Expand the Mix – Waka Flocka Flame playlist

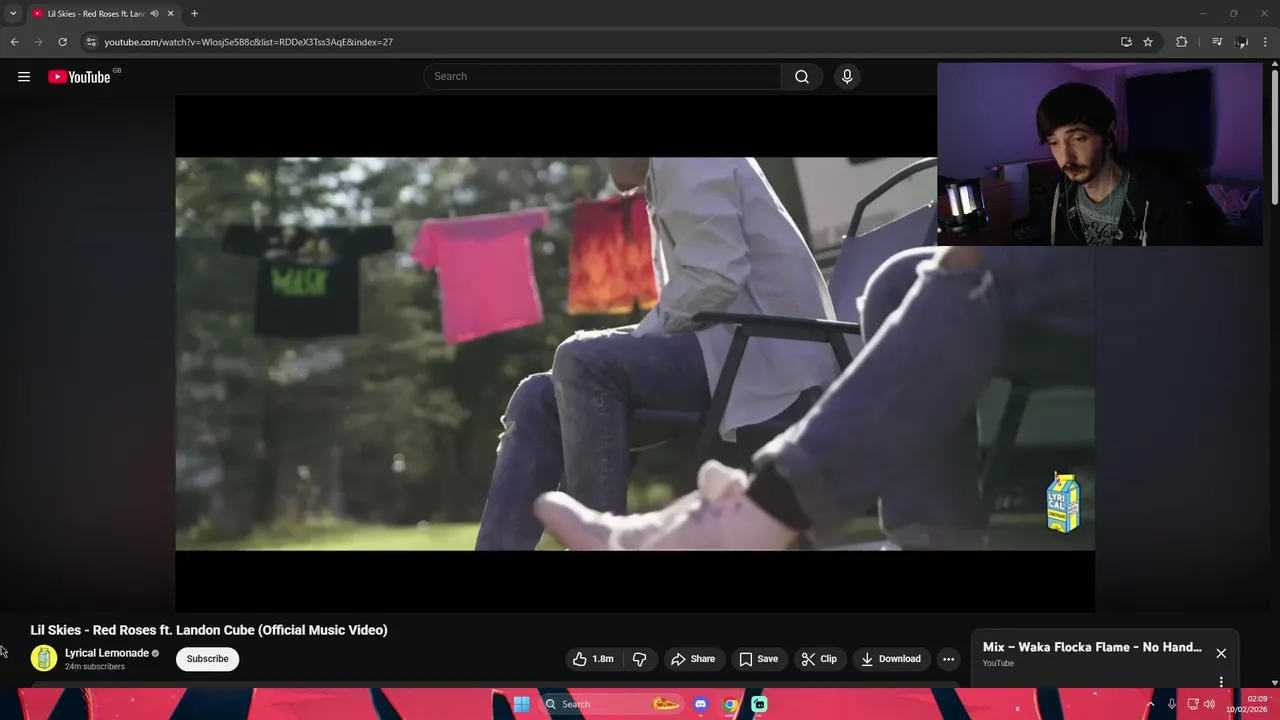[x=1092, y=647]
